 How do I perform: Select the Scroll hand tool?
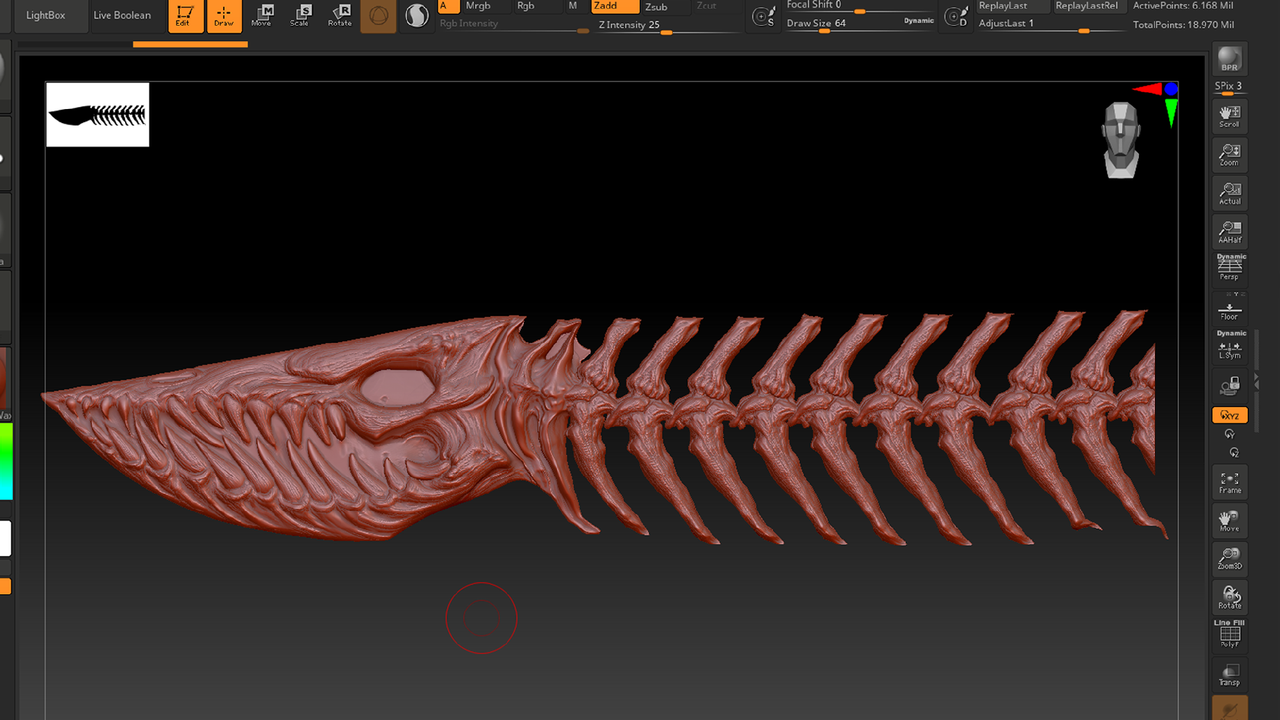[1229, 116]
